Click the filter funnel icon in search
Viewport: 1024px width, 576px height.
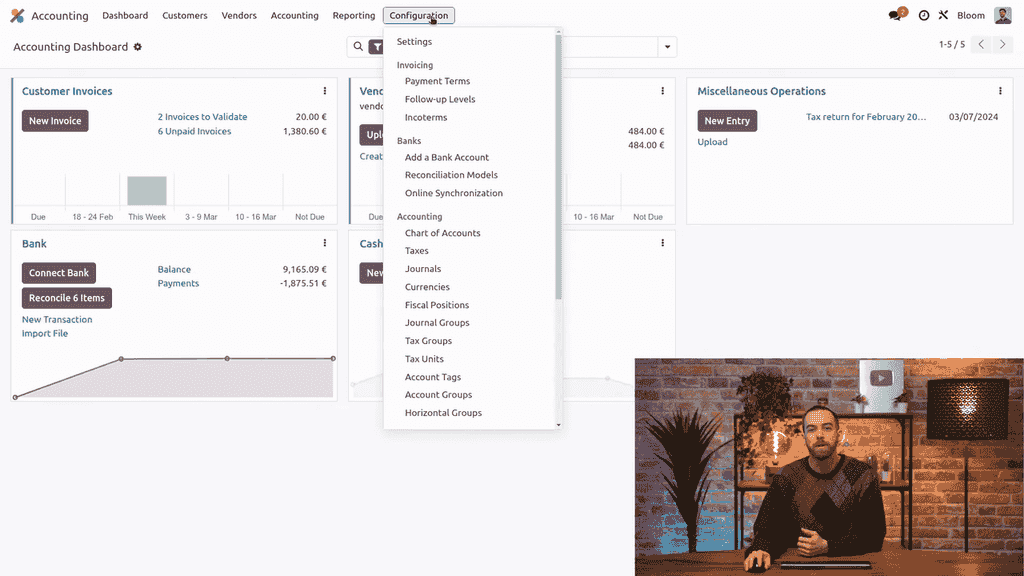click(x=377, y=47)
